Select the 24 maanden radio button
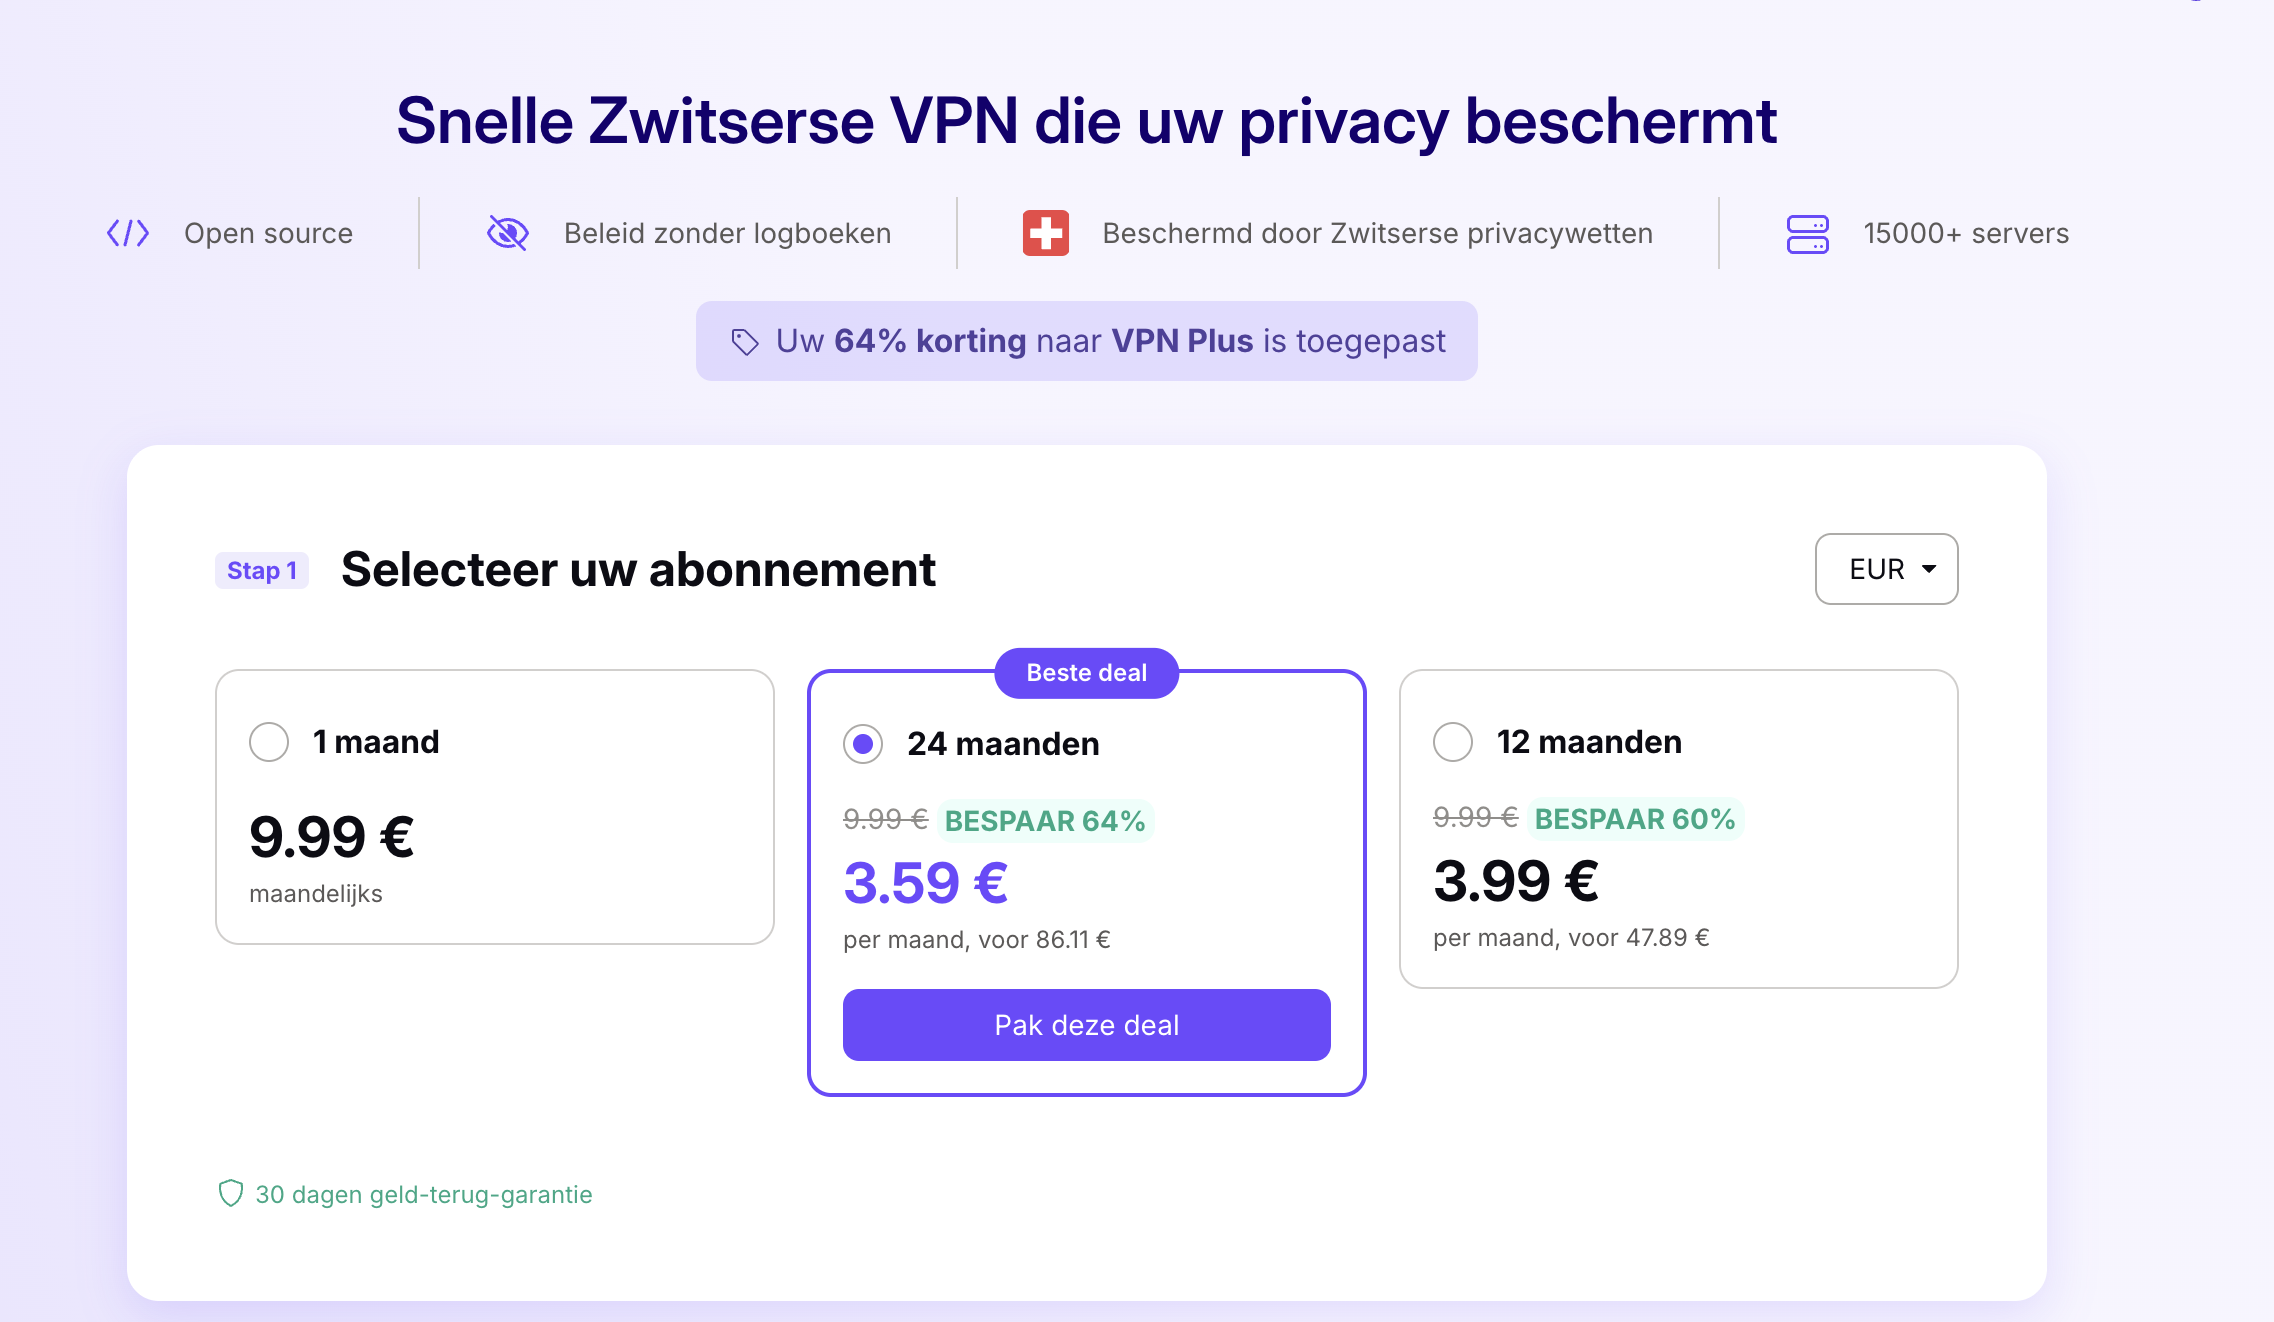The height and width of the screenshot is (1322, 2274). pyautogui.click(x=863, y=744)
